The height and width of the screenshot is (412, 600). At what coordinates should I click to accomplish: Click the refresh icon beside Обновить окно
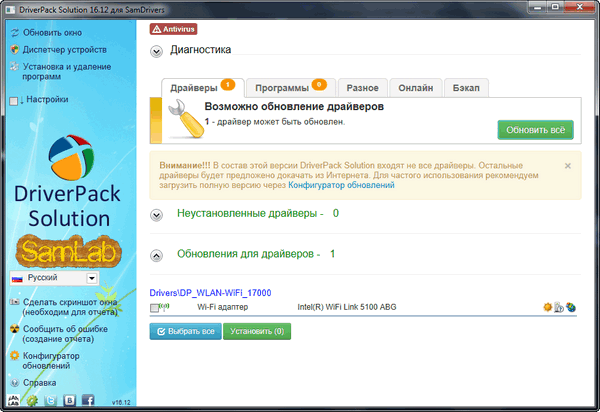(15, 33)
